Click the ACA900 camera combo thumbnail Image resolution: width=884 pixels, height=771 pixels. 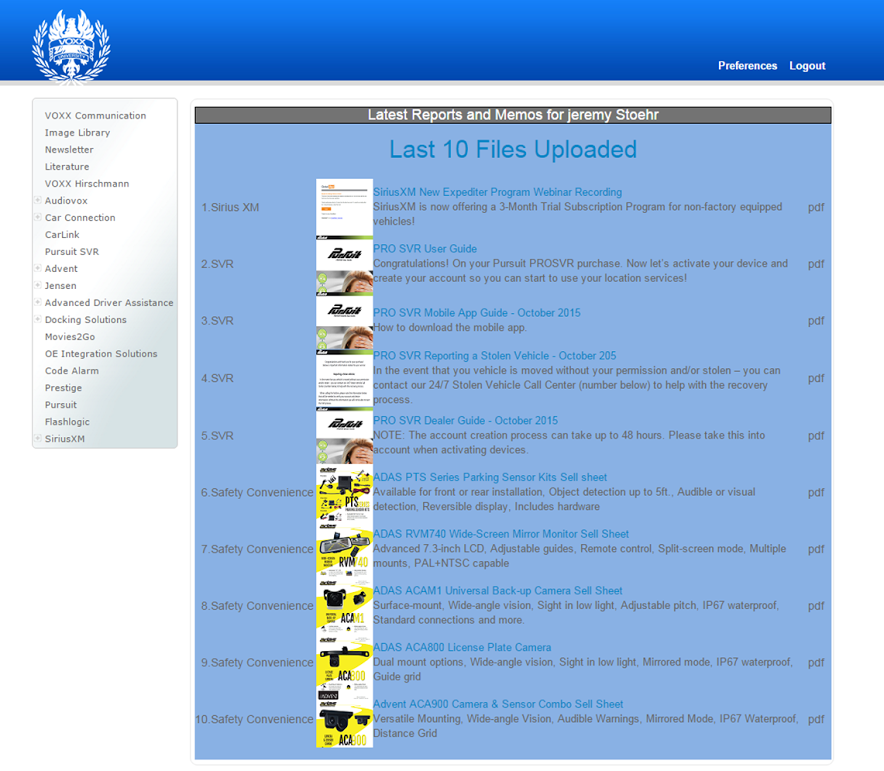click(x=344, y=720)
